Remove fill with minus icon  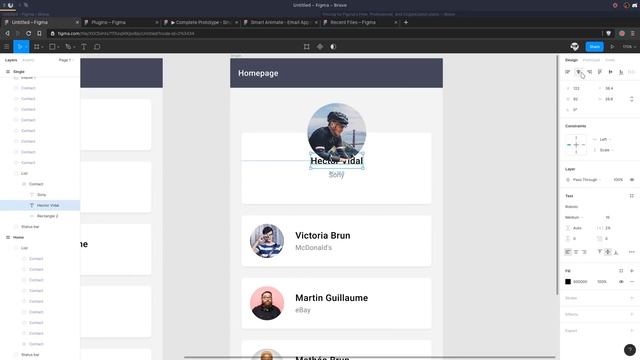(x=632, y=282)
